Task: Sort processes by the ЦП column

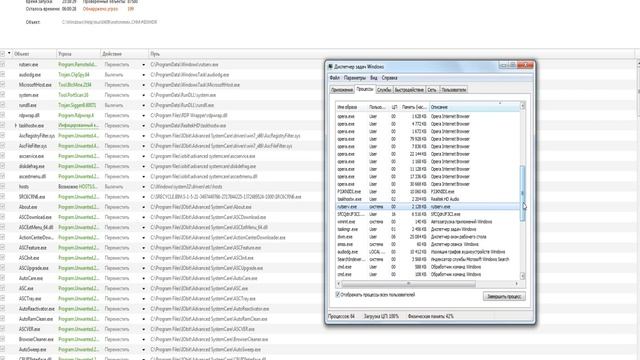Action: click(x=394, y=107)
